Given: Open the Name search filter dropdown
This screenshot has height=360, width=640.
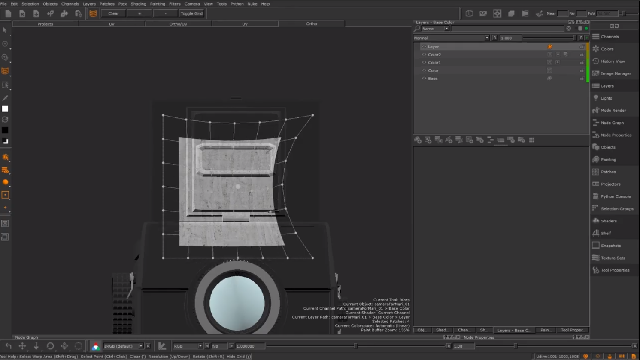Looking at the screenshot, I should (435, 29).
